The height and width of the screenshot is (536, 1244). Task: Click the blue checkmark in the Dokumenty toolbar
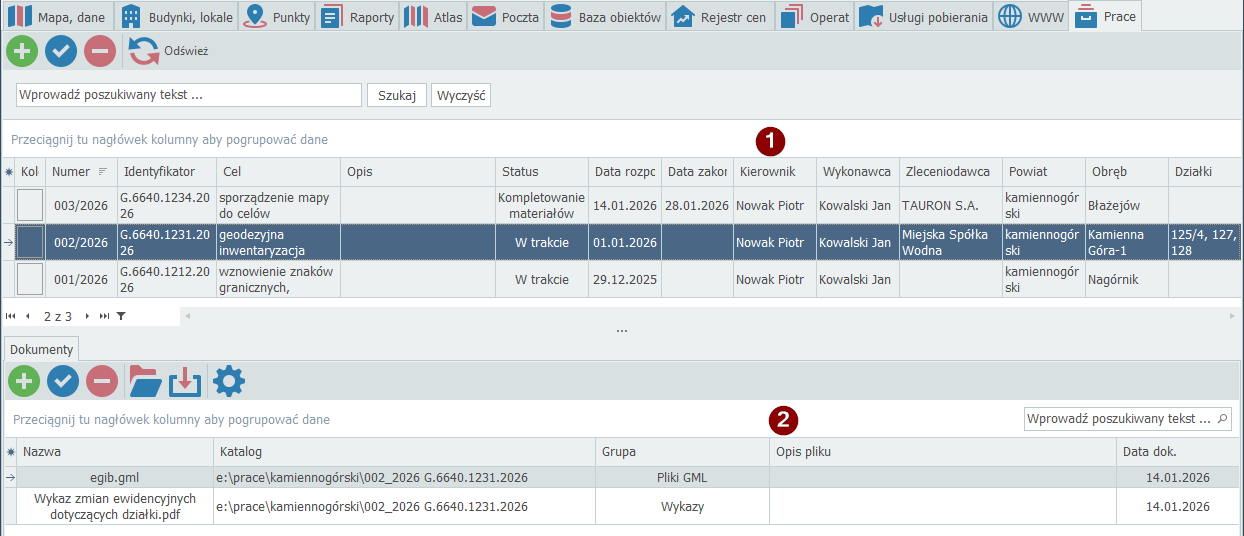pyautogui.click(x=63, y=381)
